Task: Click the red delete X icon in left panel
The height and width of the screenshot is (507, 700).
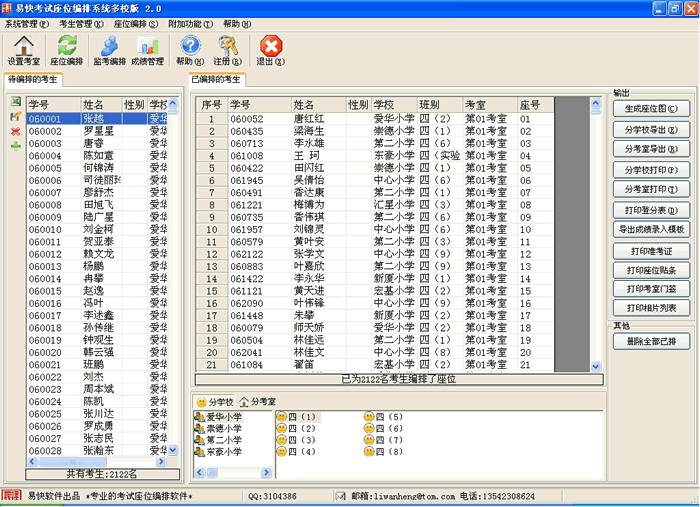Action: point(16,131)
